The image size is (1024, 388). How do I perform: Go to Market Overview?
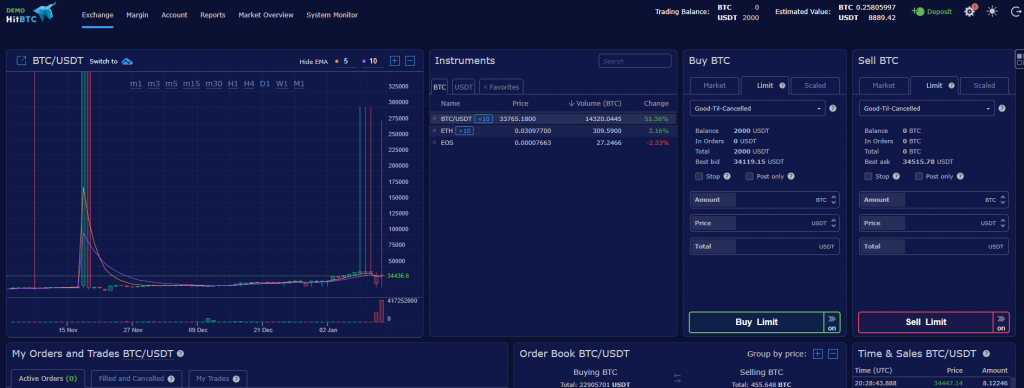pos(266,15)
